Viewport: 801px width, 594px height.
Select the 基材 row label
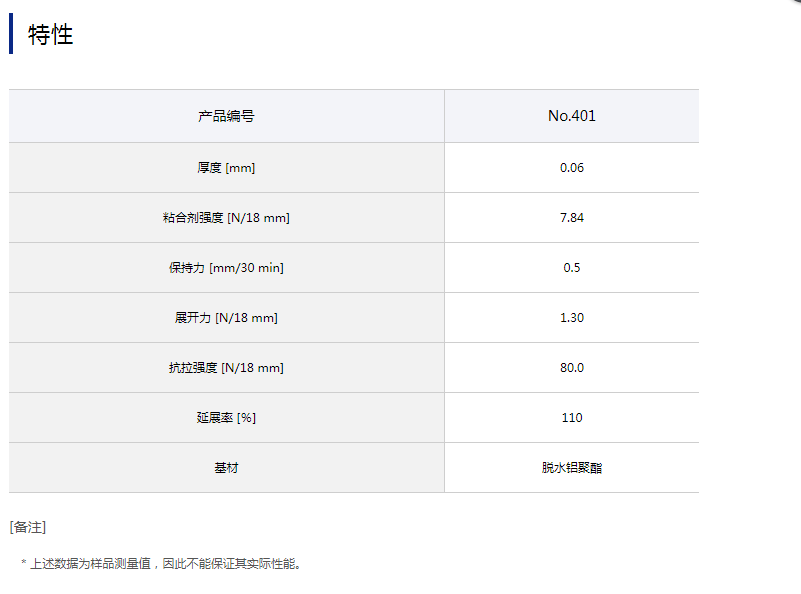pos(226,468)
